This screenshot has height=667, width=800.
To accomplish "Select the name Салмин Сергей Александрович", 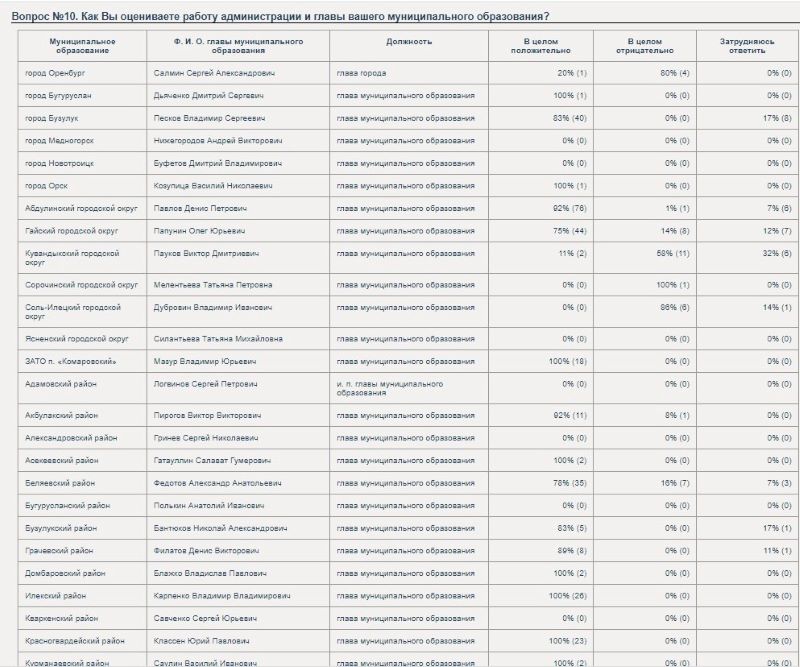I will tap(215, 74).
